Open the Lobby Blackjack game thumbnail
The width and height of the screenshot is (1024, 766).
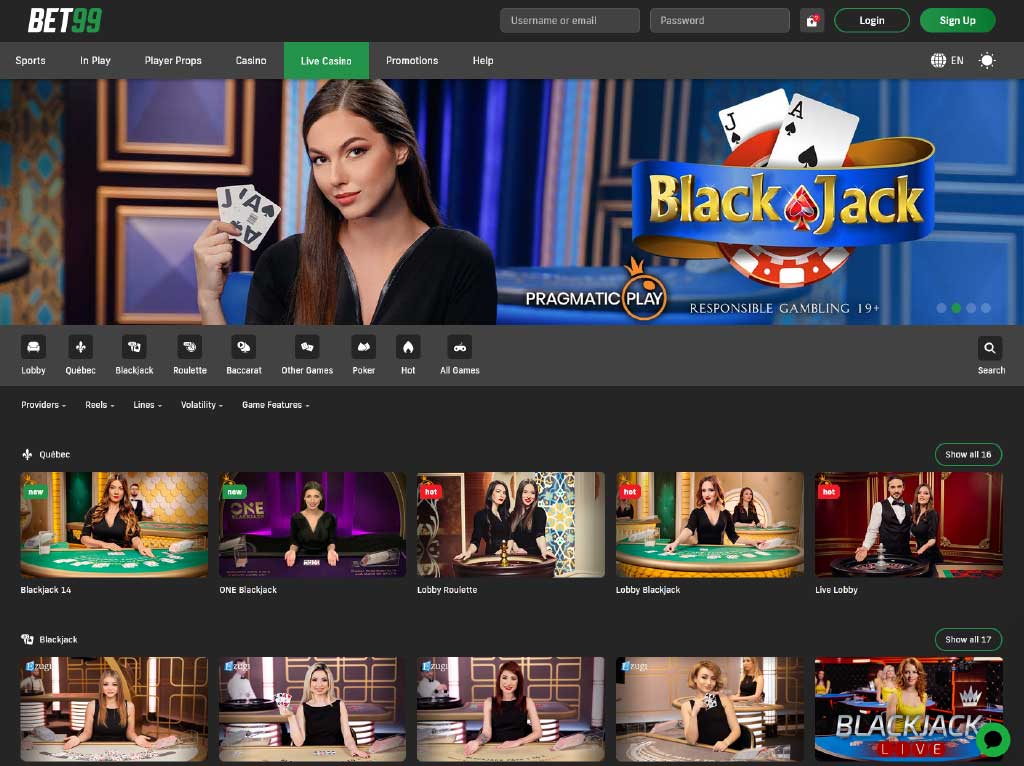[x=710, y=524]
